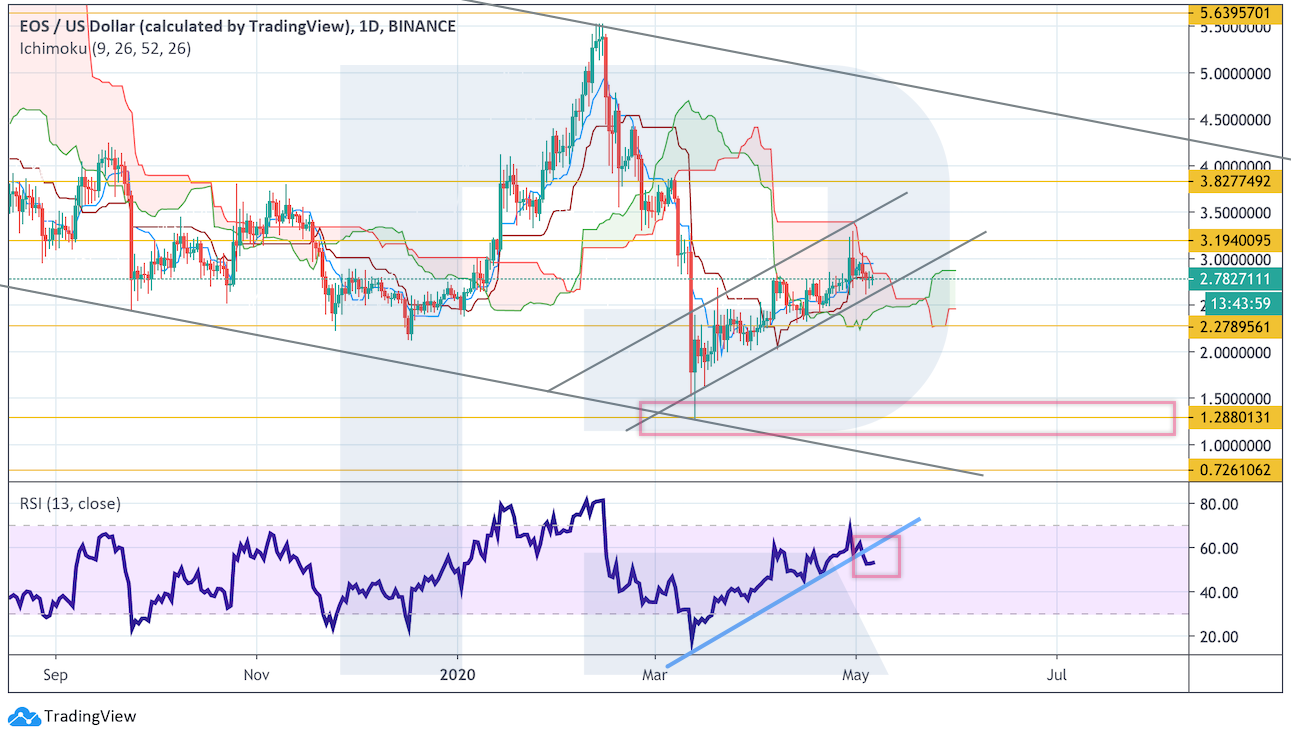The width and height of the screenshot is (1291, 740).
Task: Select the RSI (13, close) indicator label
Action: [x=70, y=504]
